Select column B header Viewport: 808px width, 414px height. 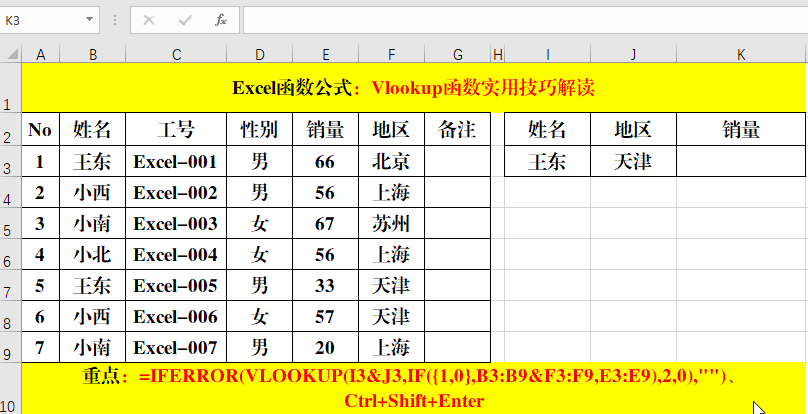[x=93, y=55]
